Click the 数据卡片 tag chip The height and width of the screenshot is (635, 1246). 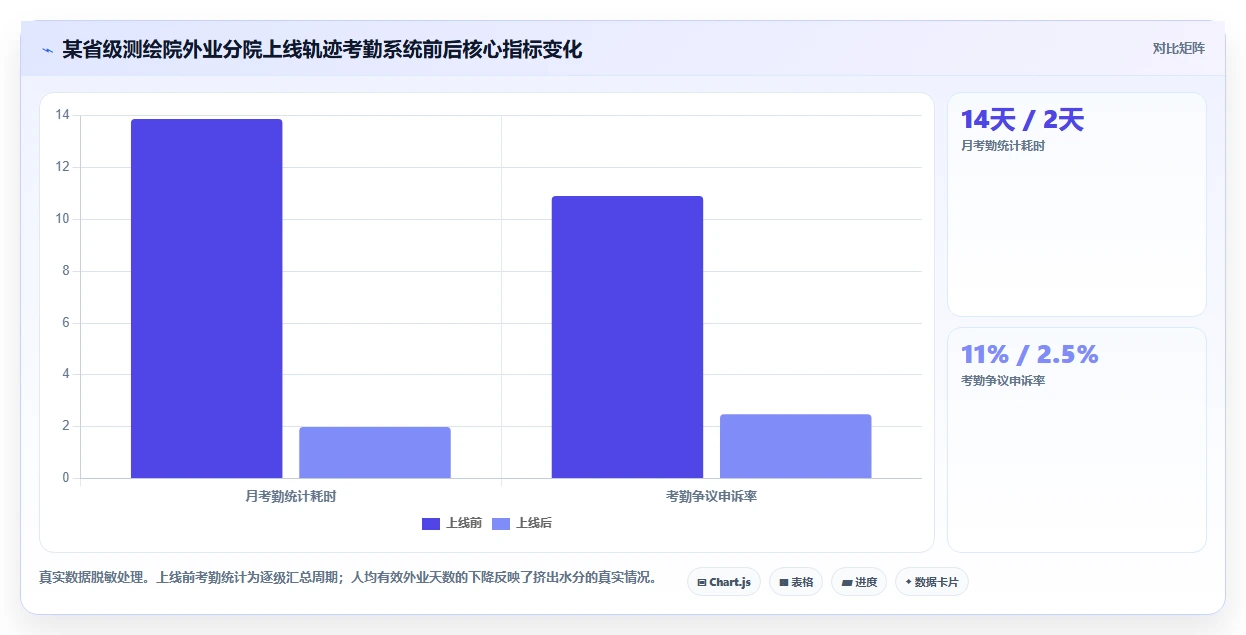[x=932, y=582]
